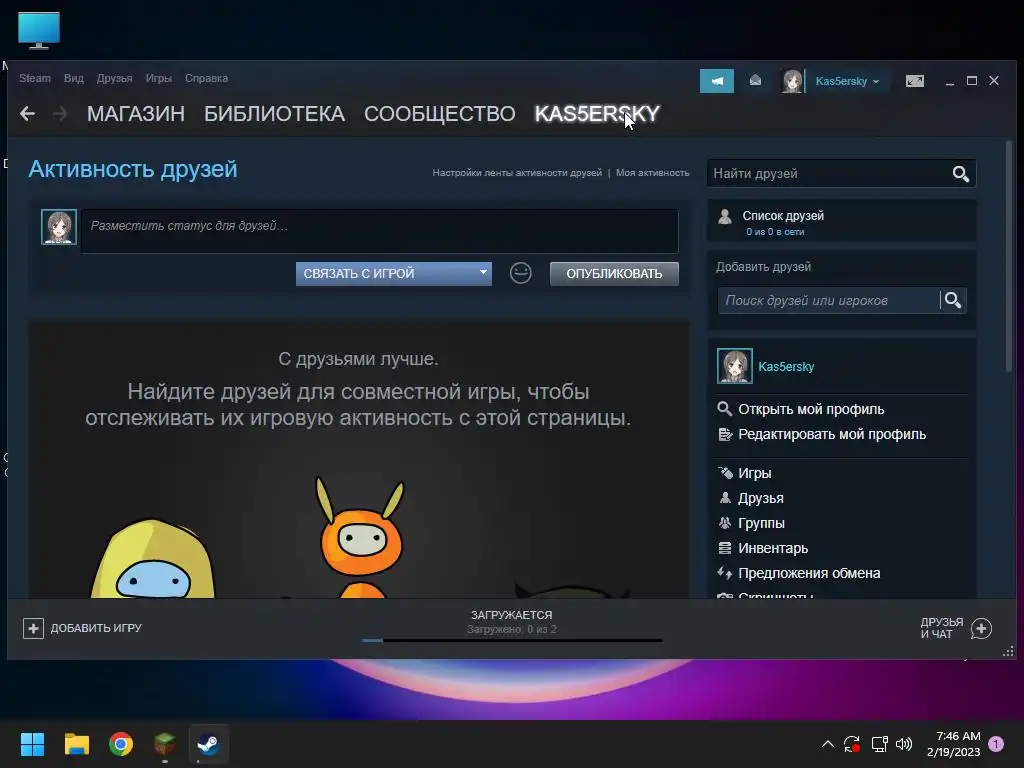Click the Steam announcements megaphone icon
The width and height of the screenshot is (1024, 768).
716,81
